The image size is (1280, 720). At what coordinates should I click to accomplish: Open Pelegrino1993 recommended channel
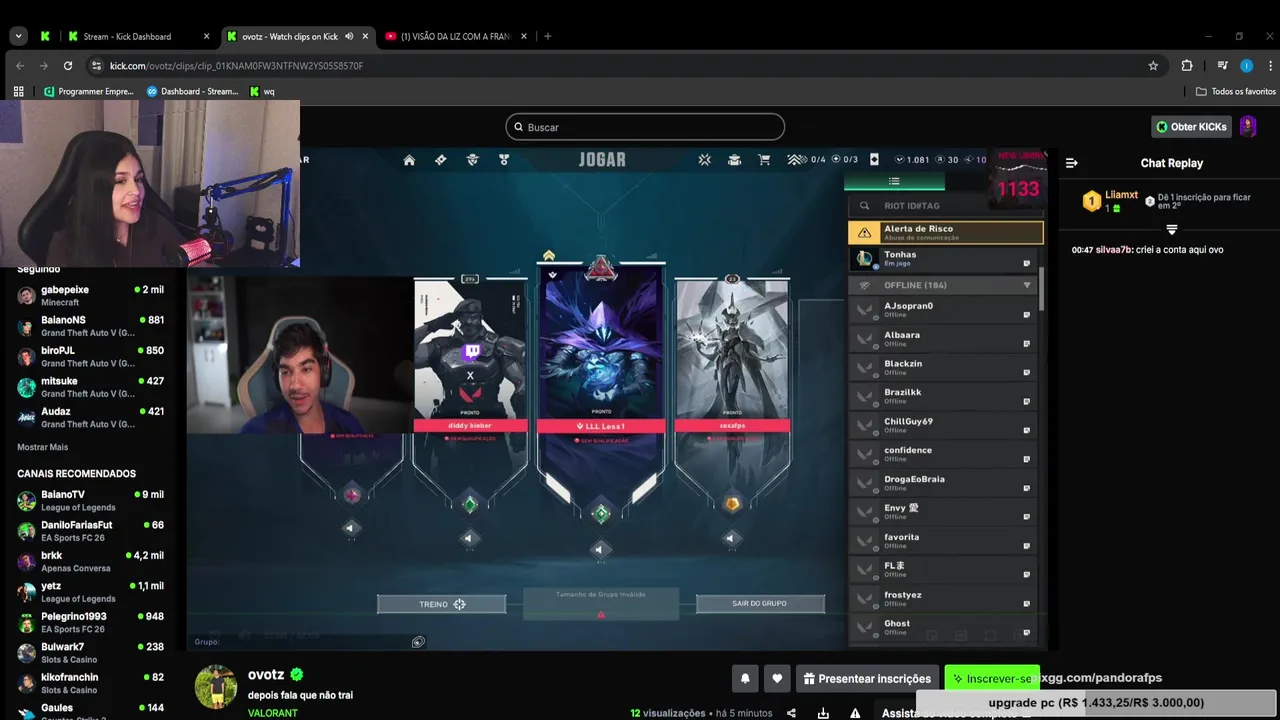pyautogui.click(x=90, y=623)
